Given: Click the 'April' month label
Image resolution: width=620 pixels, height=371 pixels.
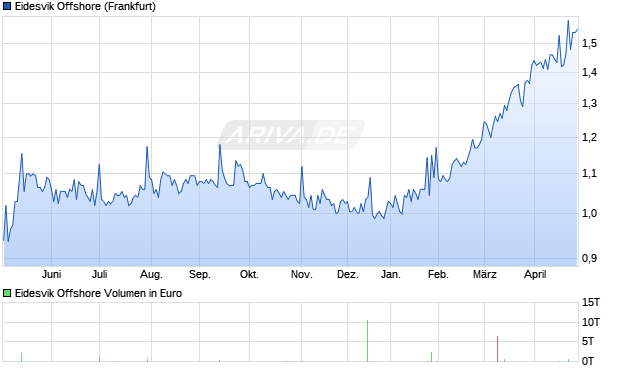Looking at the screenshot, I should [x=535, y=274].
